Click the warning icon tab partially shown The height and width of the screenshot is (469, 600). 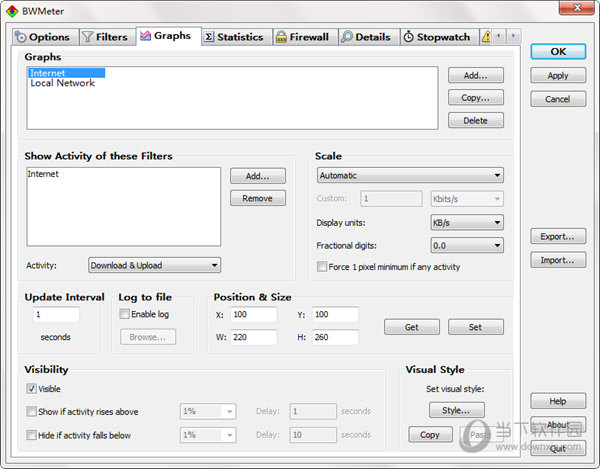coord(486,37)
